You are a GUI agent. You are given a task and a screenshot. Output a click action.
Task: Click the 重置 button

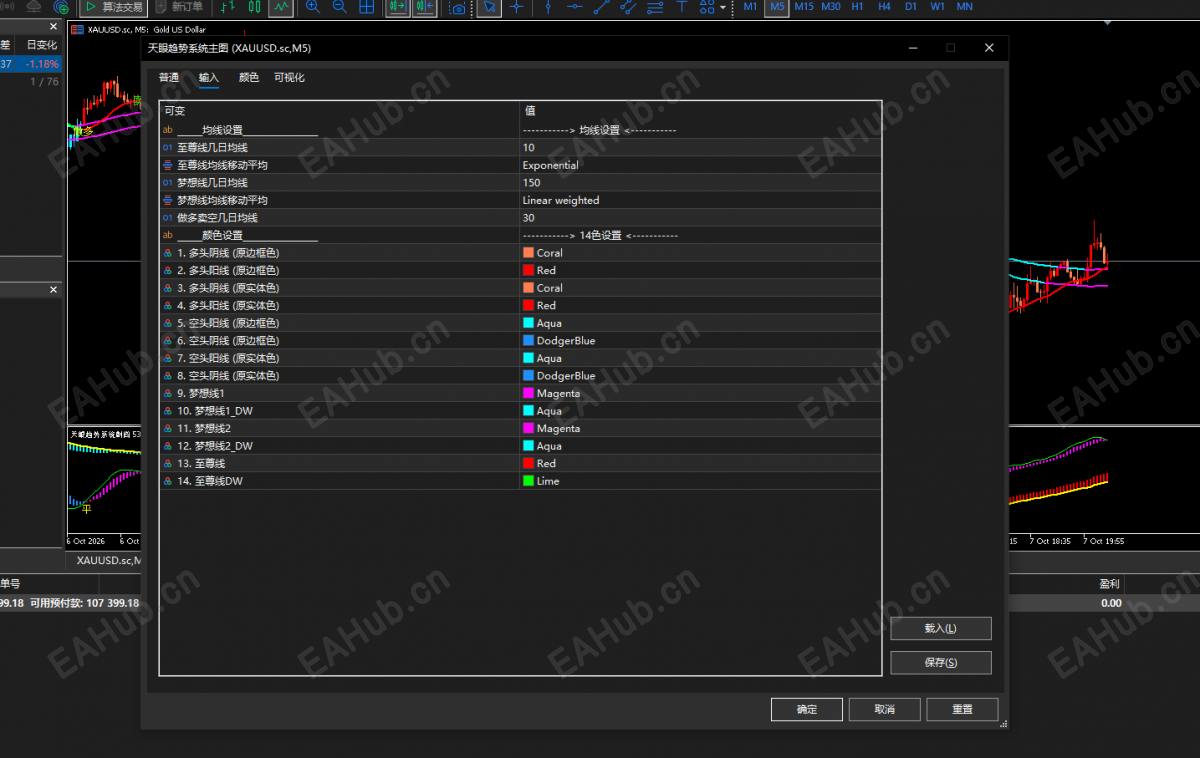[962, 709]
